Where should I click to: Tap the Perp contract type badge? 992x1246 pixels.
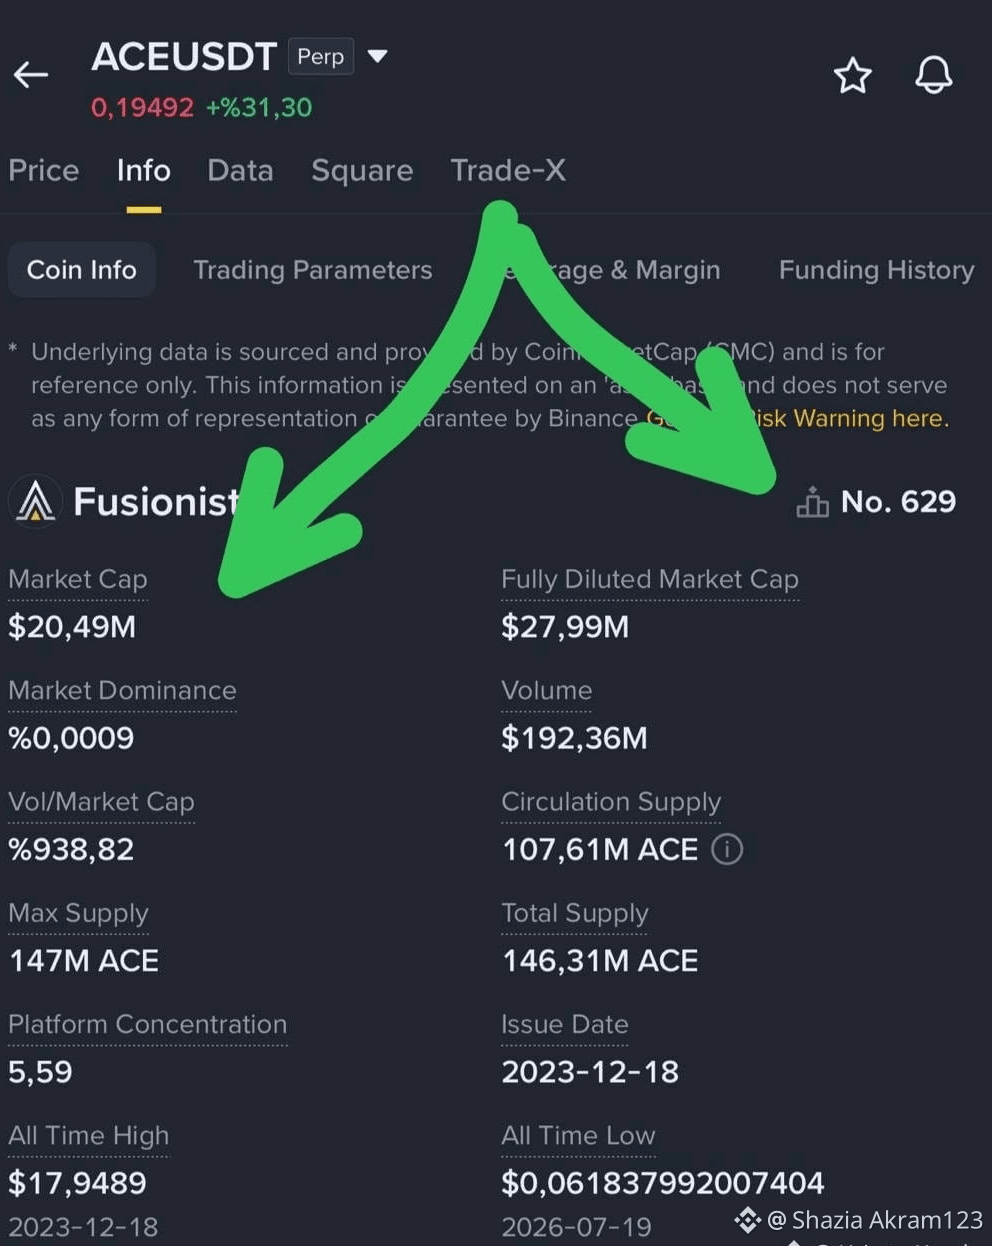[321, 57]
